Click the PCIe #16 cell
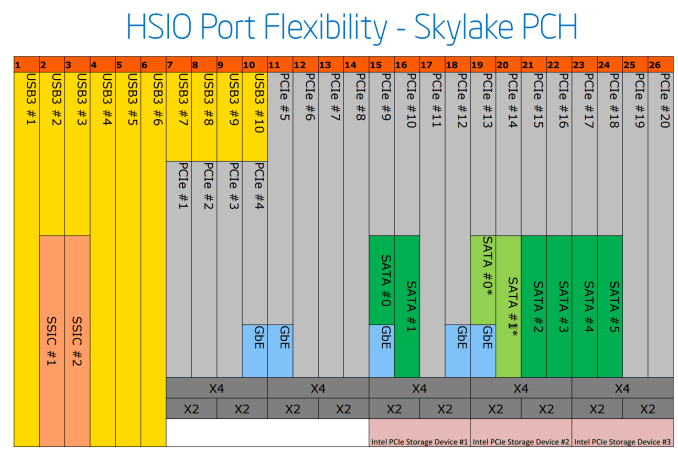This screenshot has width=678, height=452. [560, 154]
